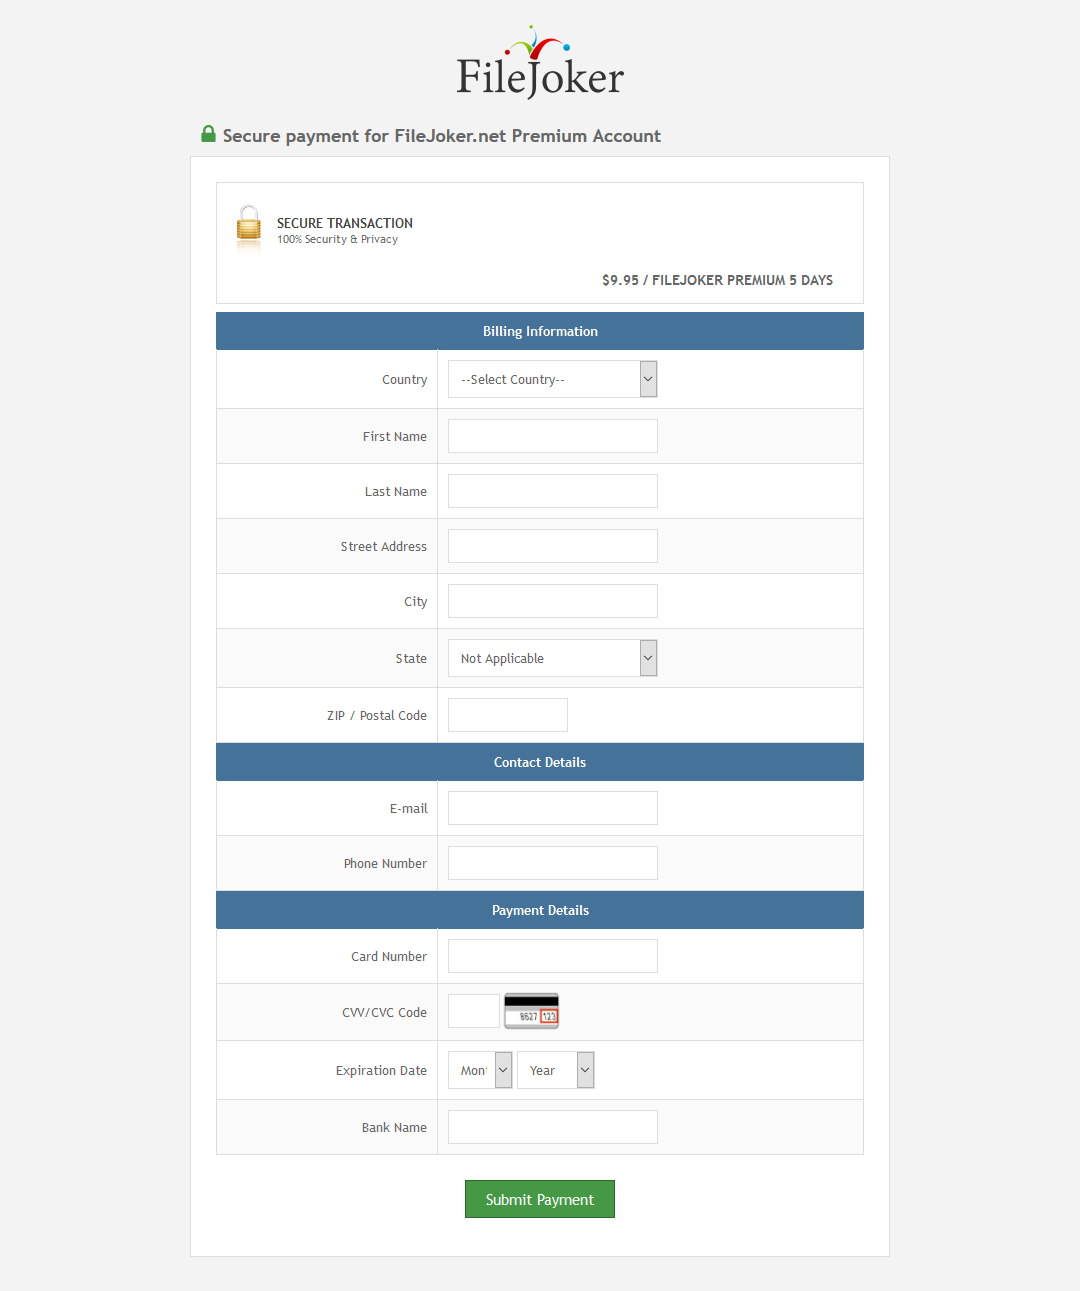Image resolution: width=1080 pixels, height=1291 pixels.
Task: Click the green secure payment lock icon
Action: click(x=208, y=134)
